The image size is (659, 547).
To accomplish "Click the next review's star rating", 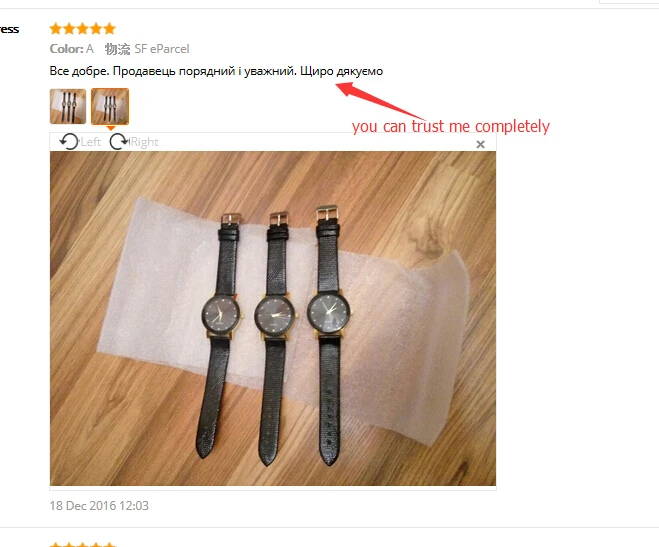I will tap(83, 544).
